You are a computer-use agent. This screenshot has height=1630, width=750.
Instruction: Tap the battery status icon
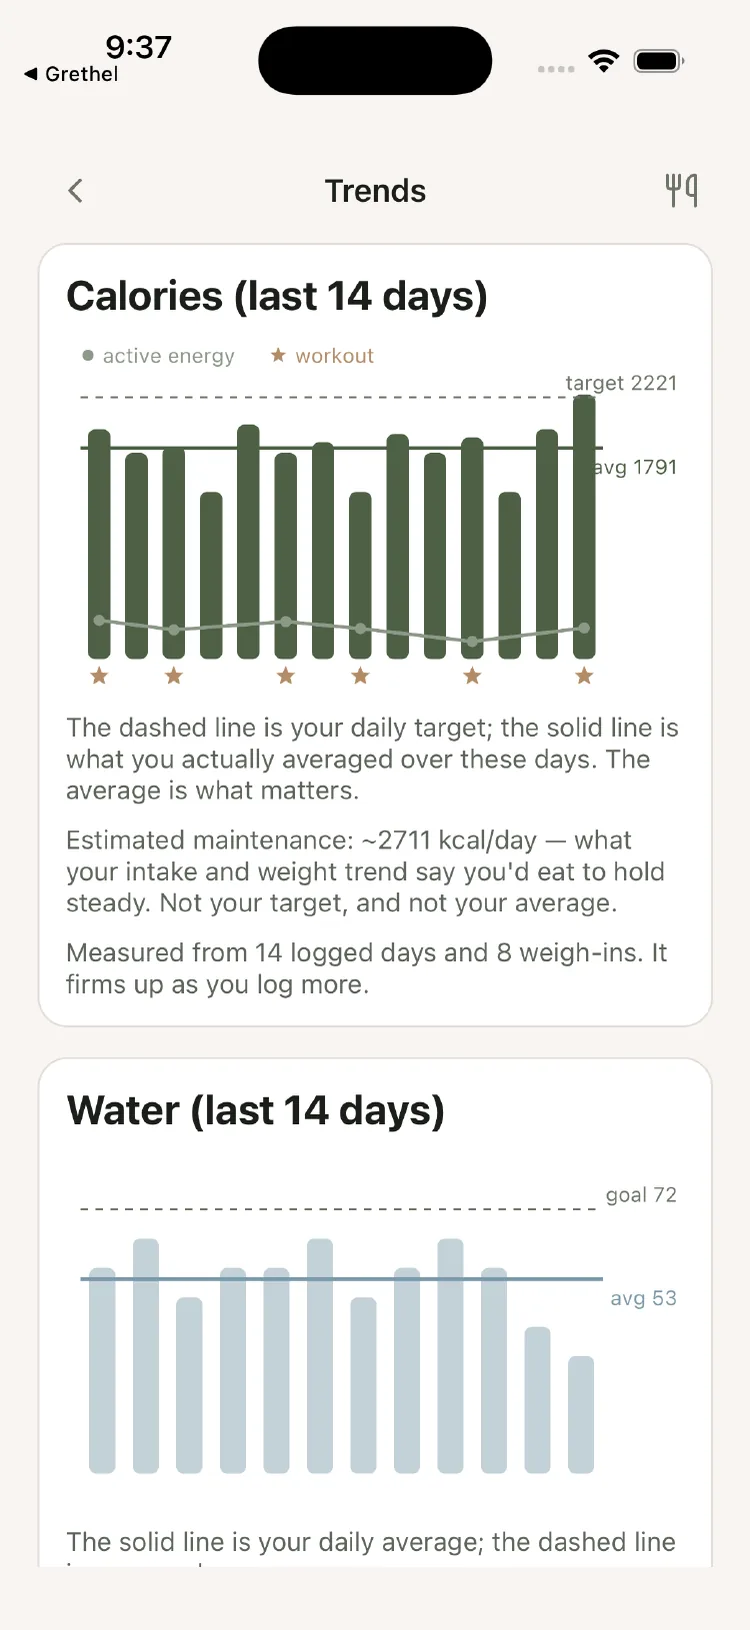tap(659, 61)
